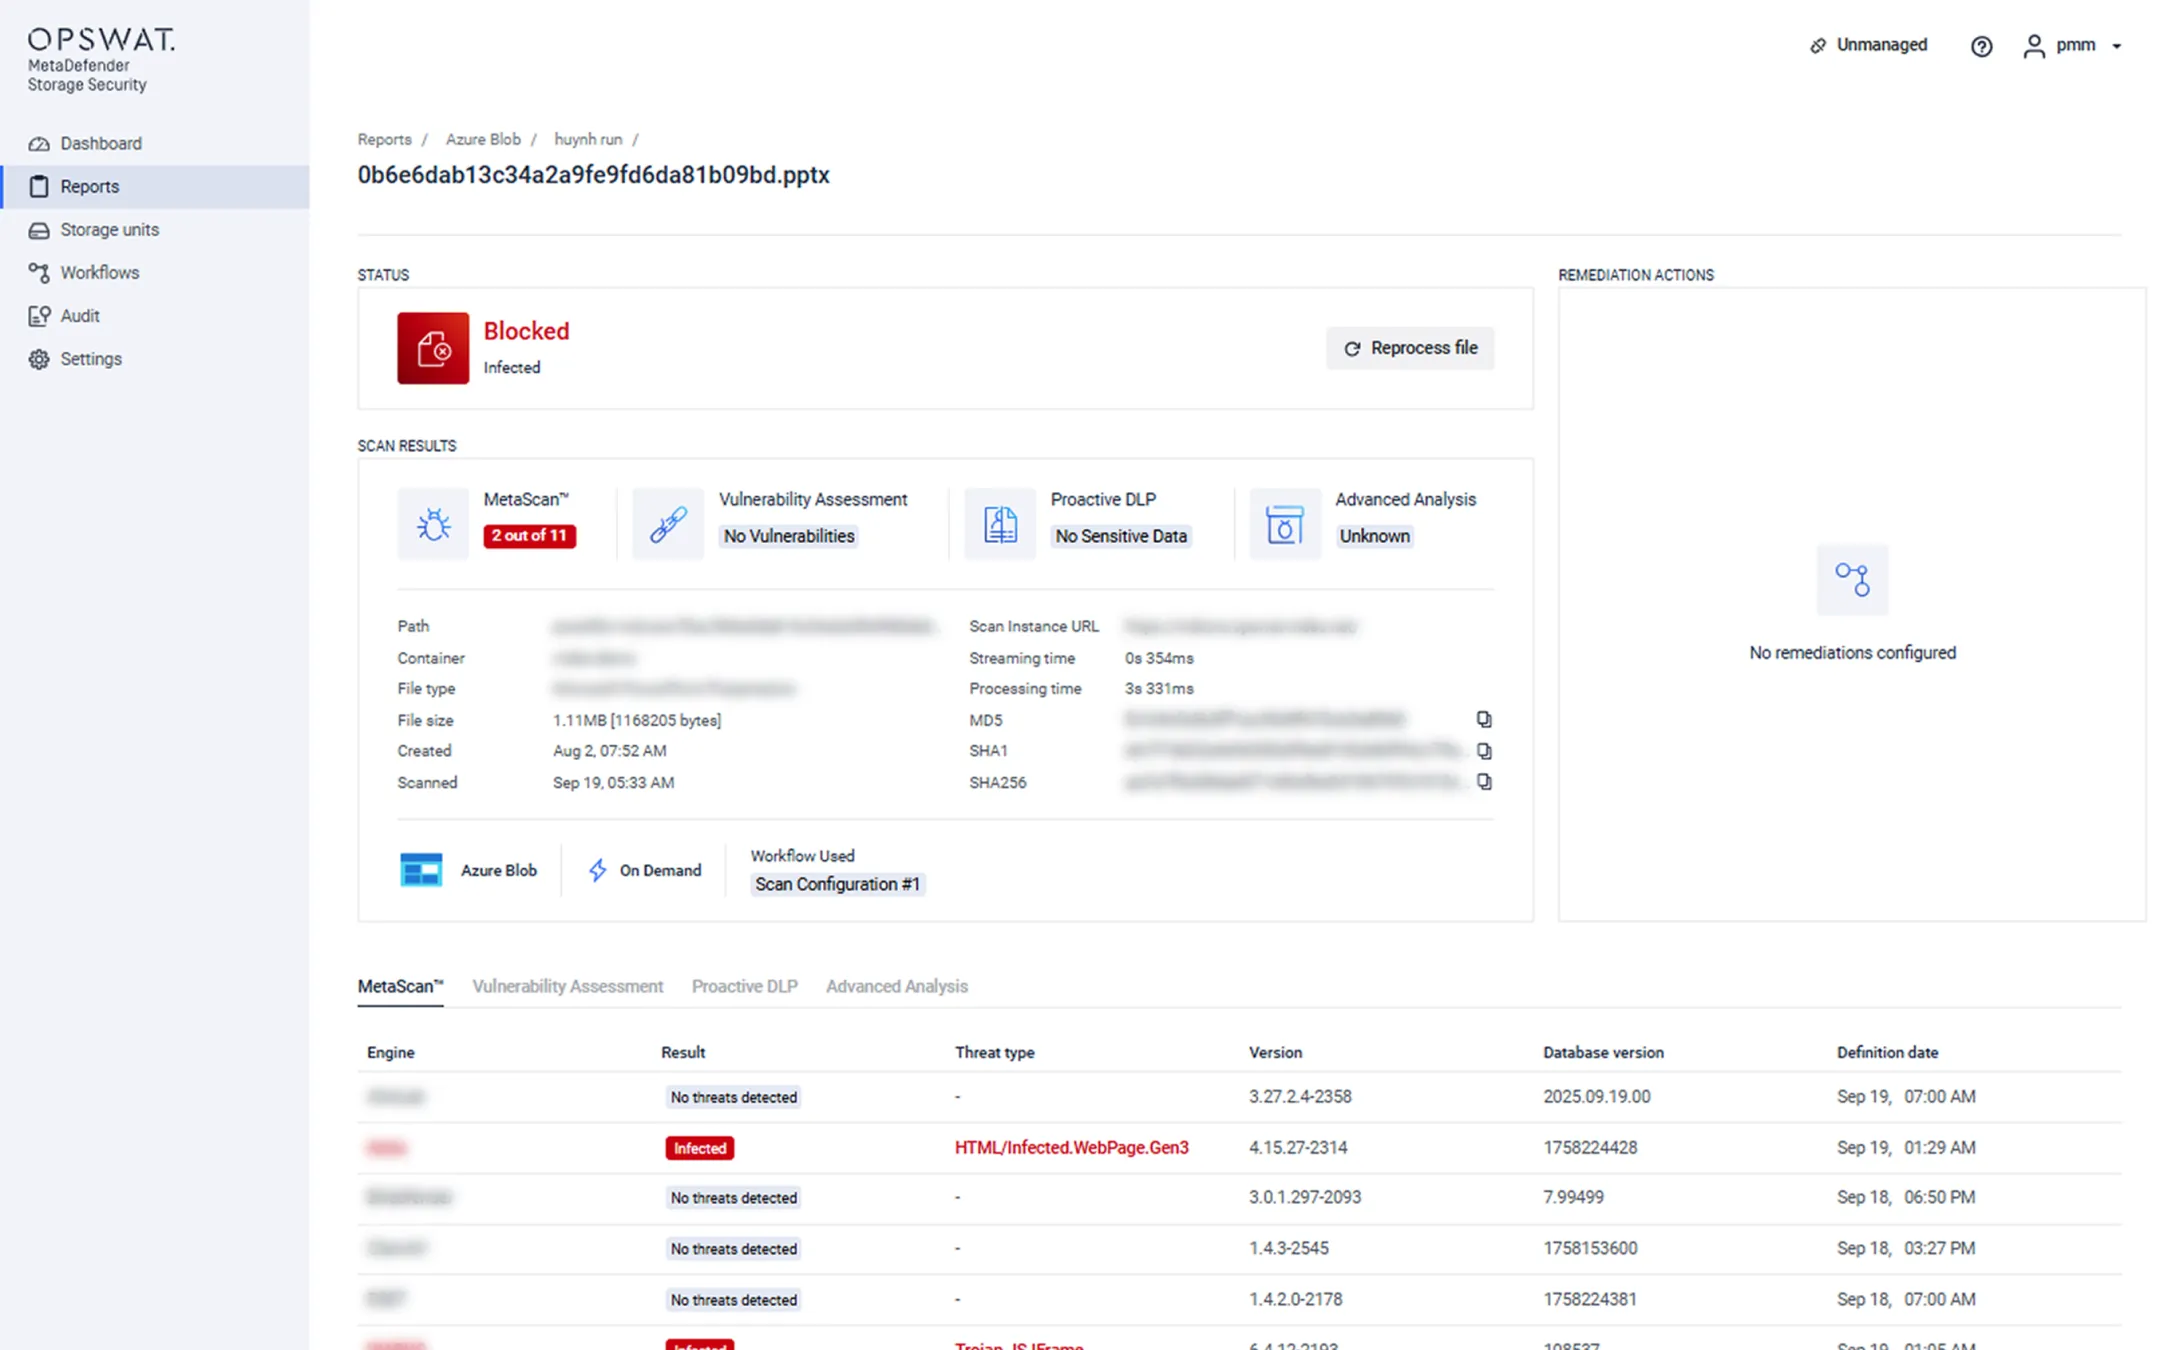This screenshot has height=1350, width=2160.
Task: Click the Scan Configuration #1 badge
Action: 838,884
